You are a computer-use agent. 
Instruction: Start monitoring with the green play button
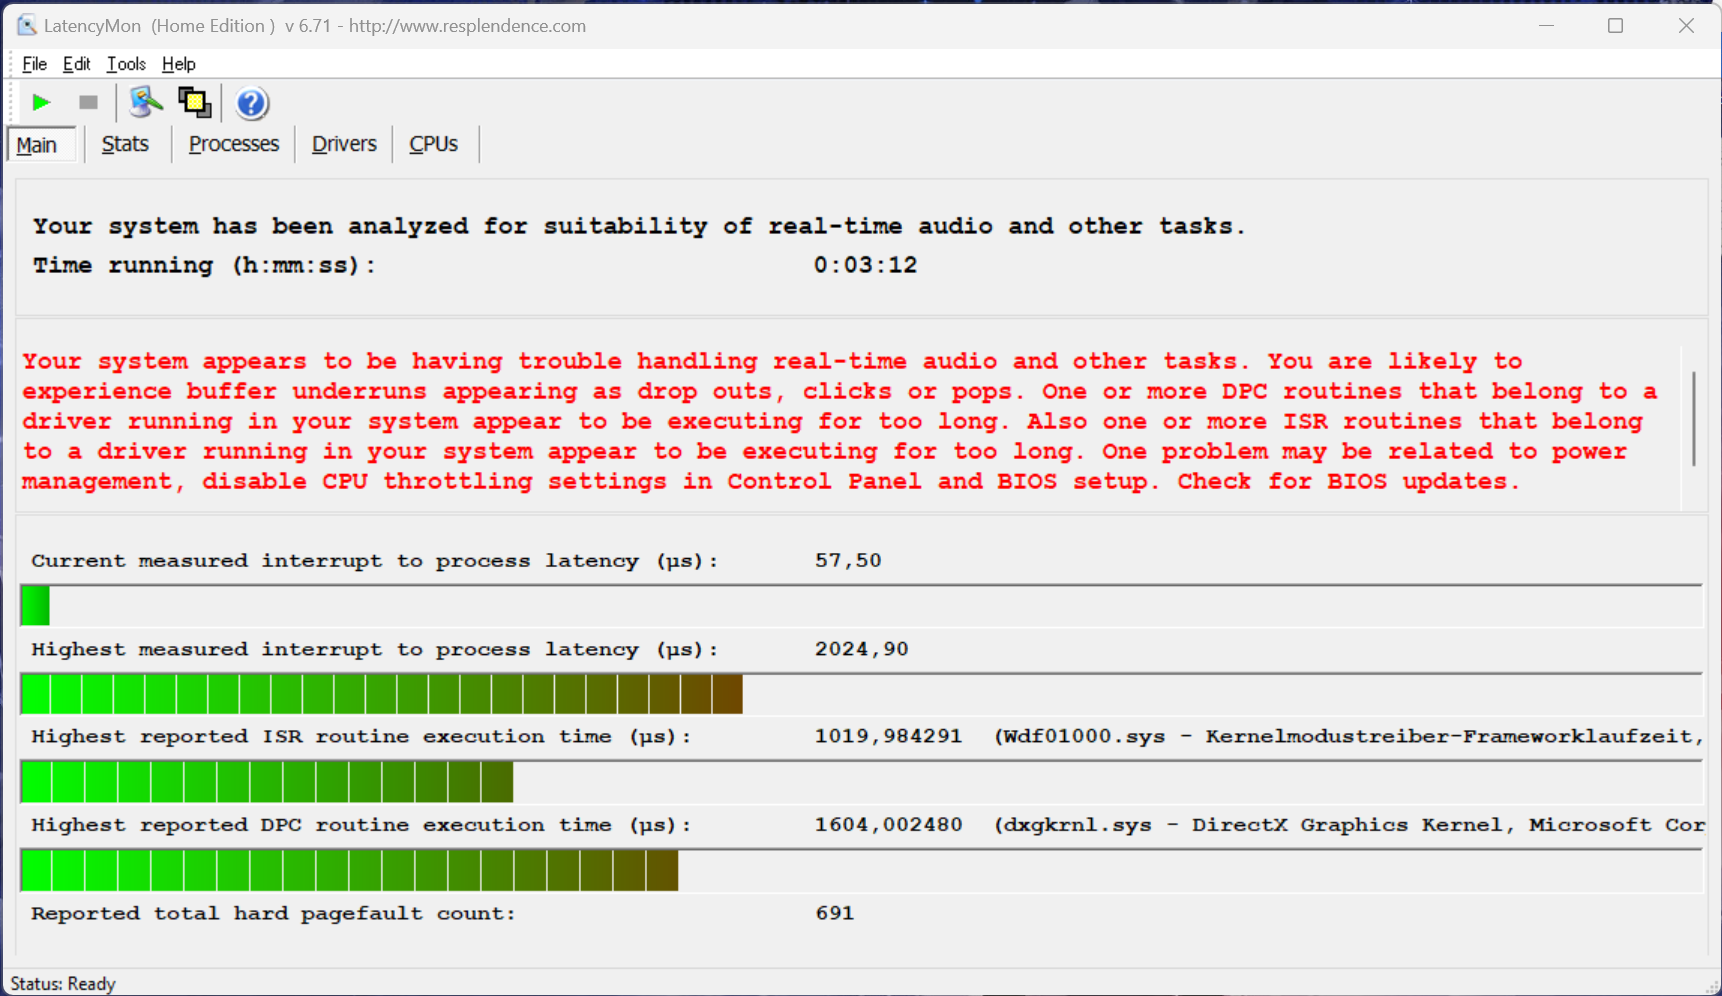pos(41,102)
